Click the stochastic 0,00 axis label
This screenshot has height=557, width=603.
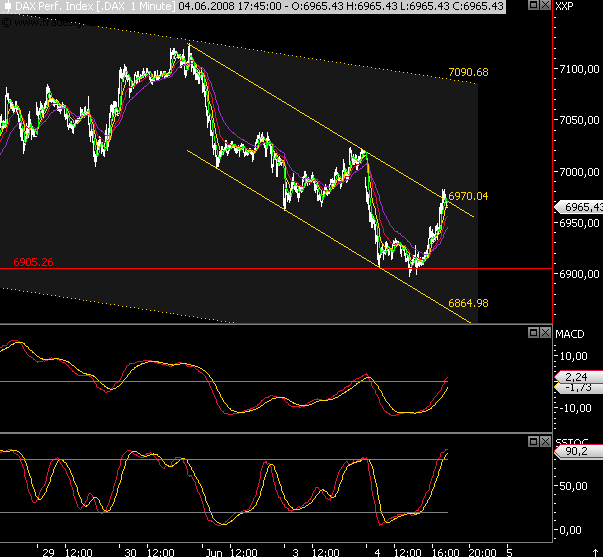coord(570,530)
